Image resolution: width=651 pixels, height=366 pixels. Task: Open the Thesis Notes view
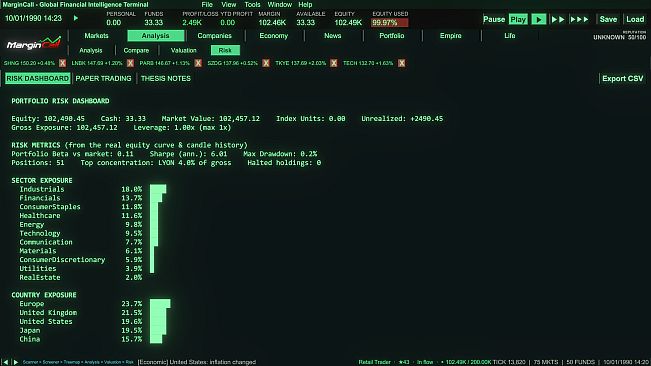(x=166, y=78)
